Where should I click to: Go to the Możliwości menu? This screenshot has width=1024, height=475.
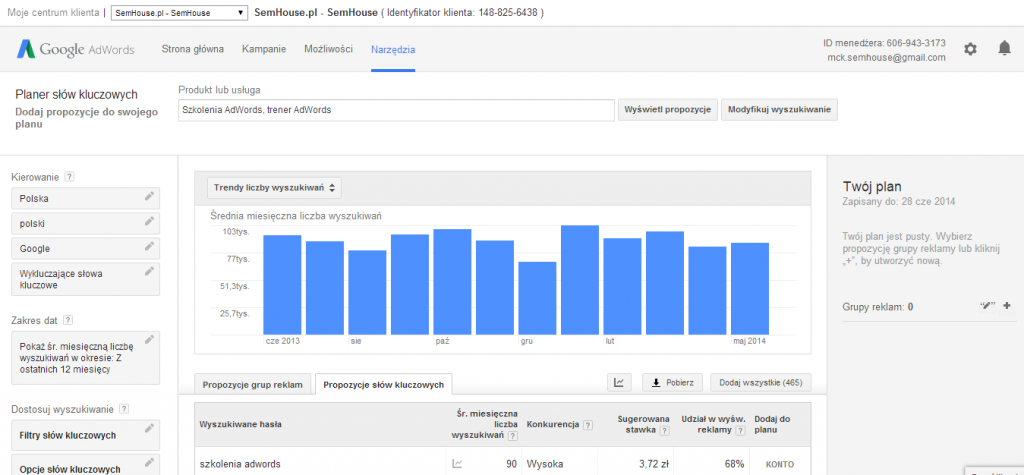click(x=327, y=49)
